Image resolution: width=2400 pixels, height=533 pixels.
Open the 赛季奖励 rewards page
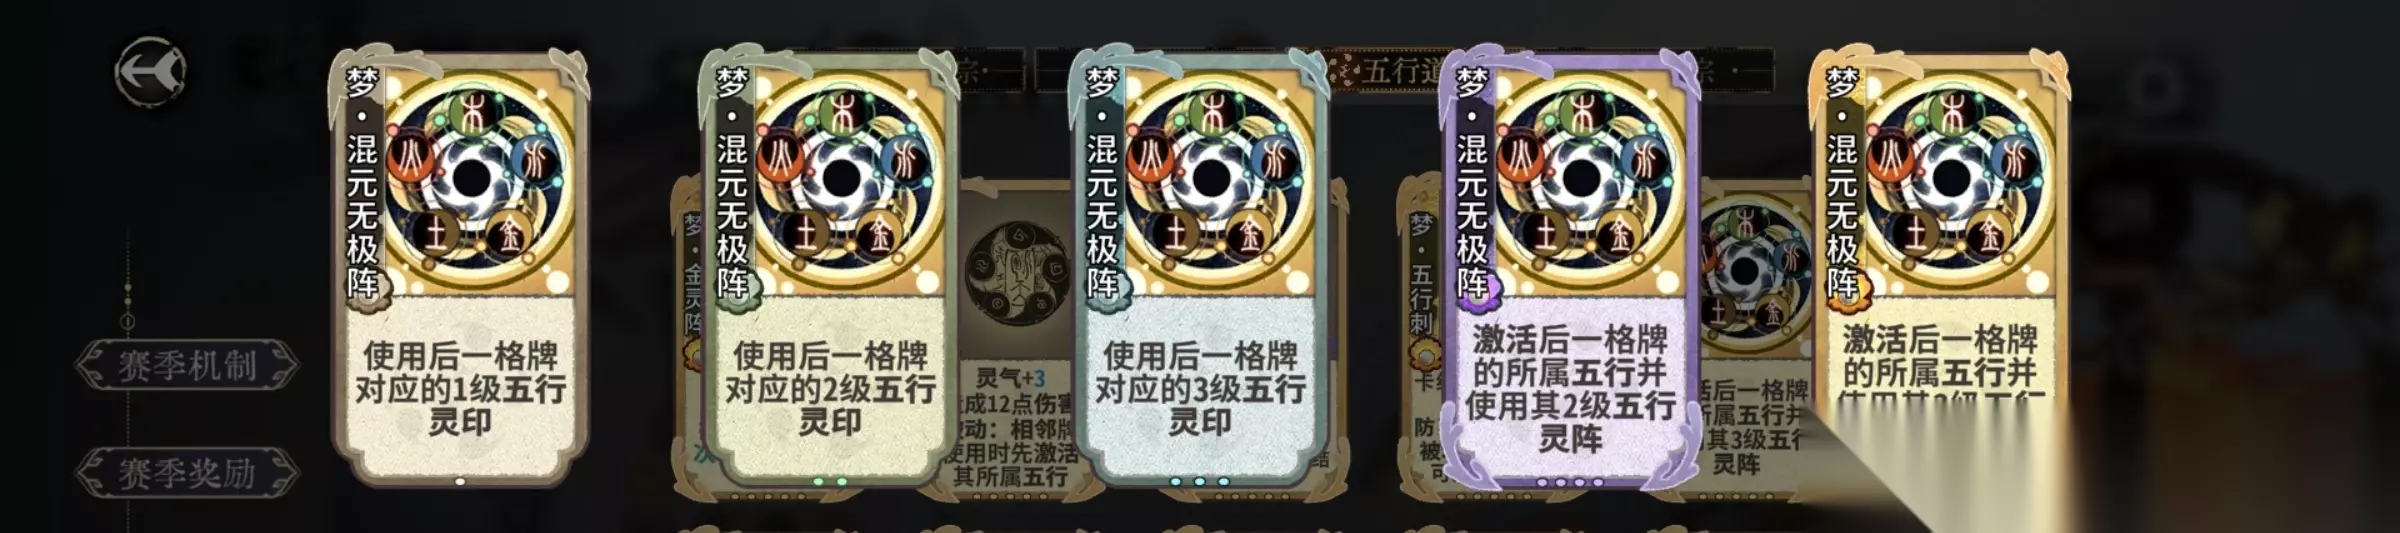pyautogui.click(x=187, y=472)
